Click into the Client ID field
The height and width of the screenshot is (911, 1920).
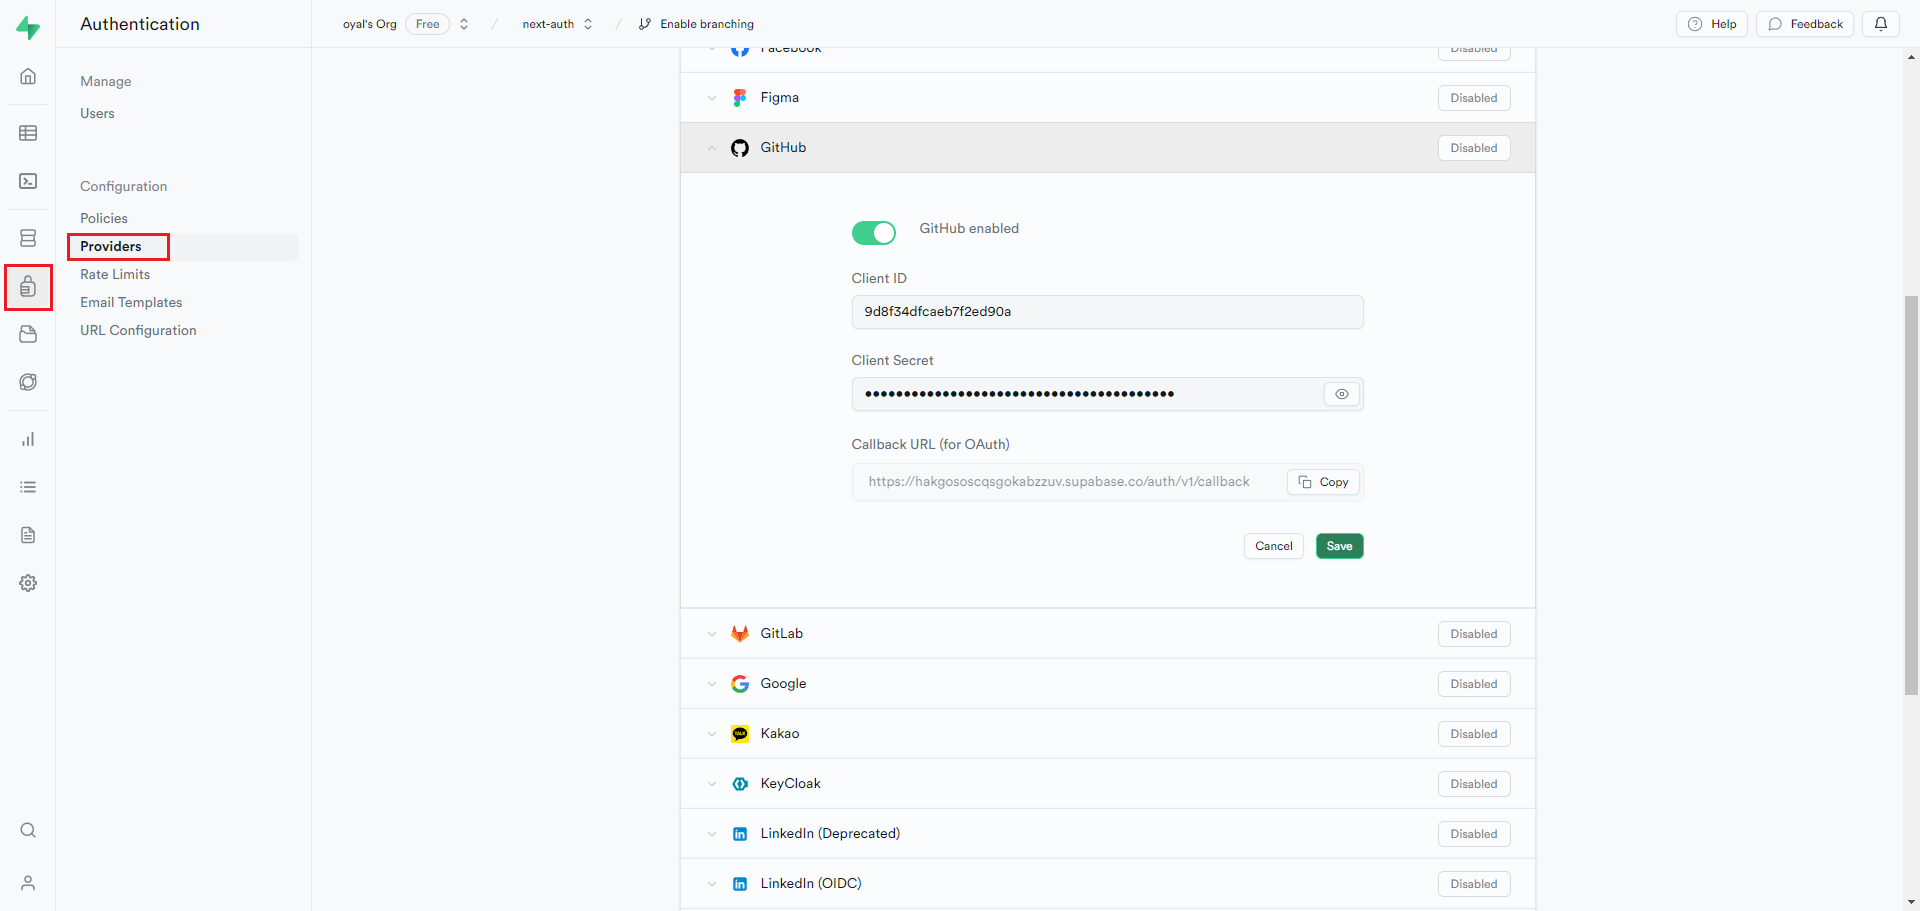click(1106, 312)
